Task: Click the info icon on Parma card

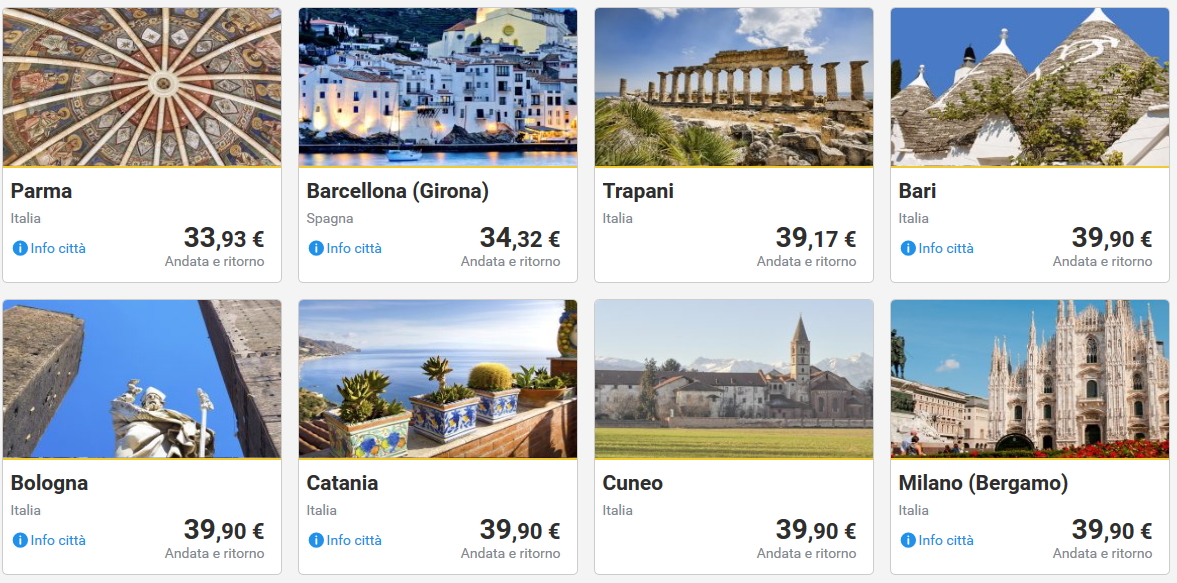Action: click(20, 248)
